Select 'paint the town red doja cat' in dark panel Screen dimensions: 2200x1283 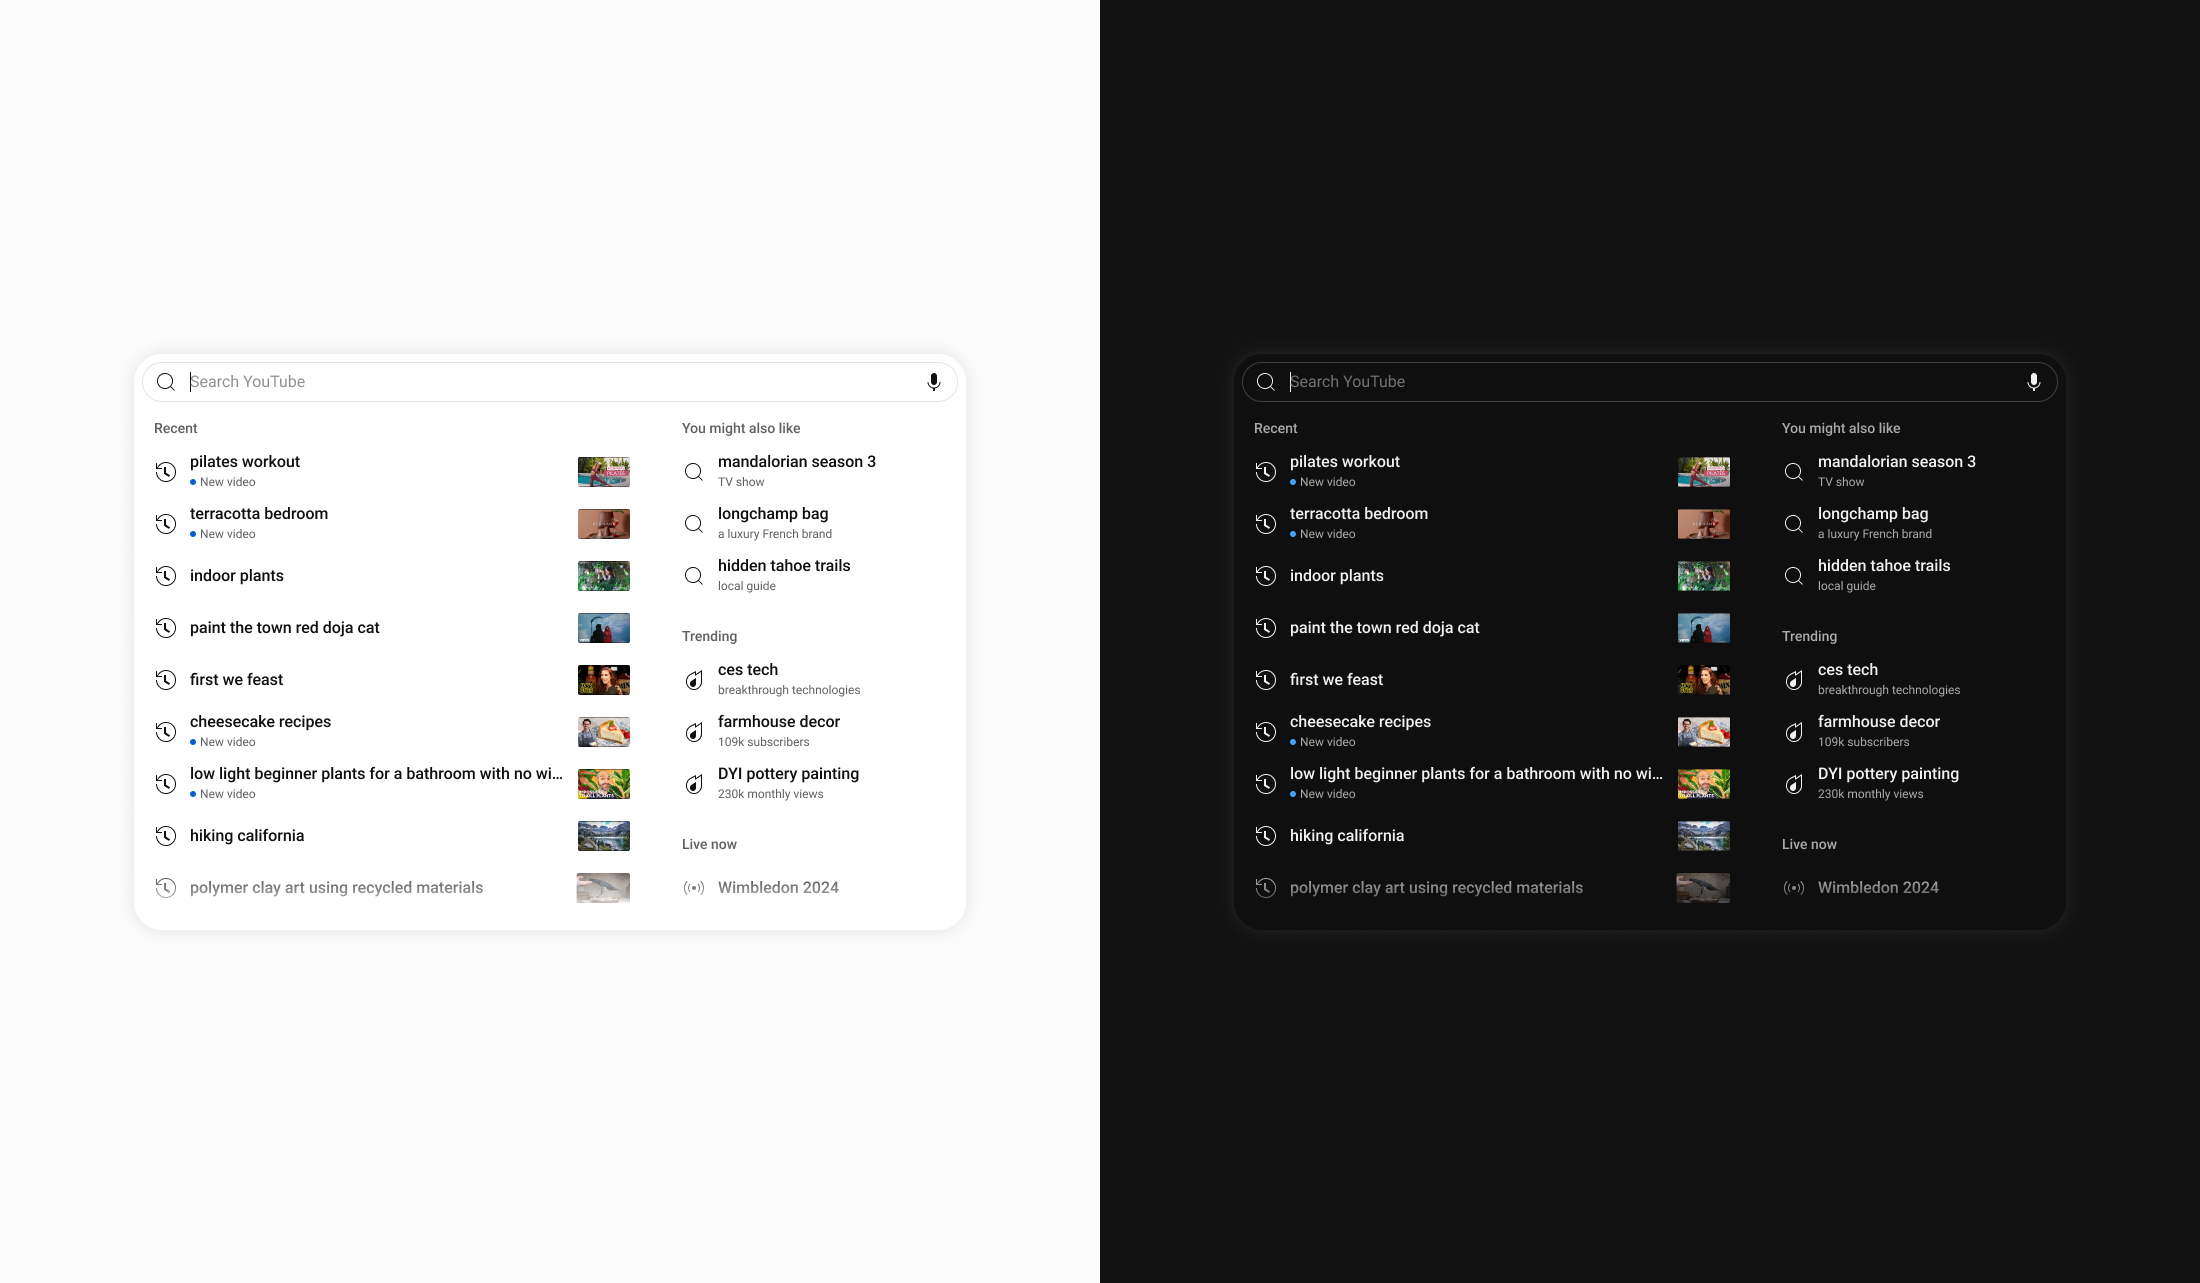coord(1384,628)
